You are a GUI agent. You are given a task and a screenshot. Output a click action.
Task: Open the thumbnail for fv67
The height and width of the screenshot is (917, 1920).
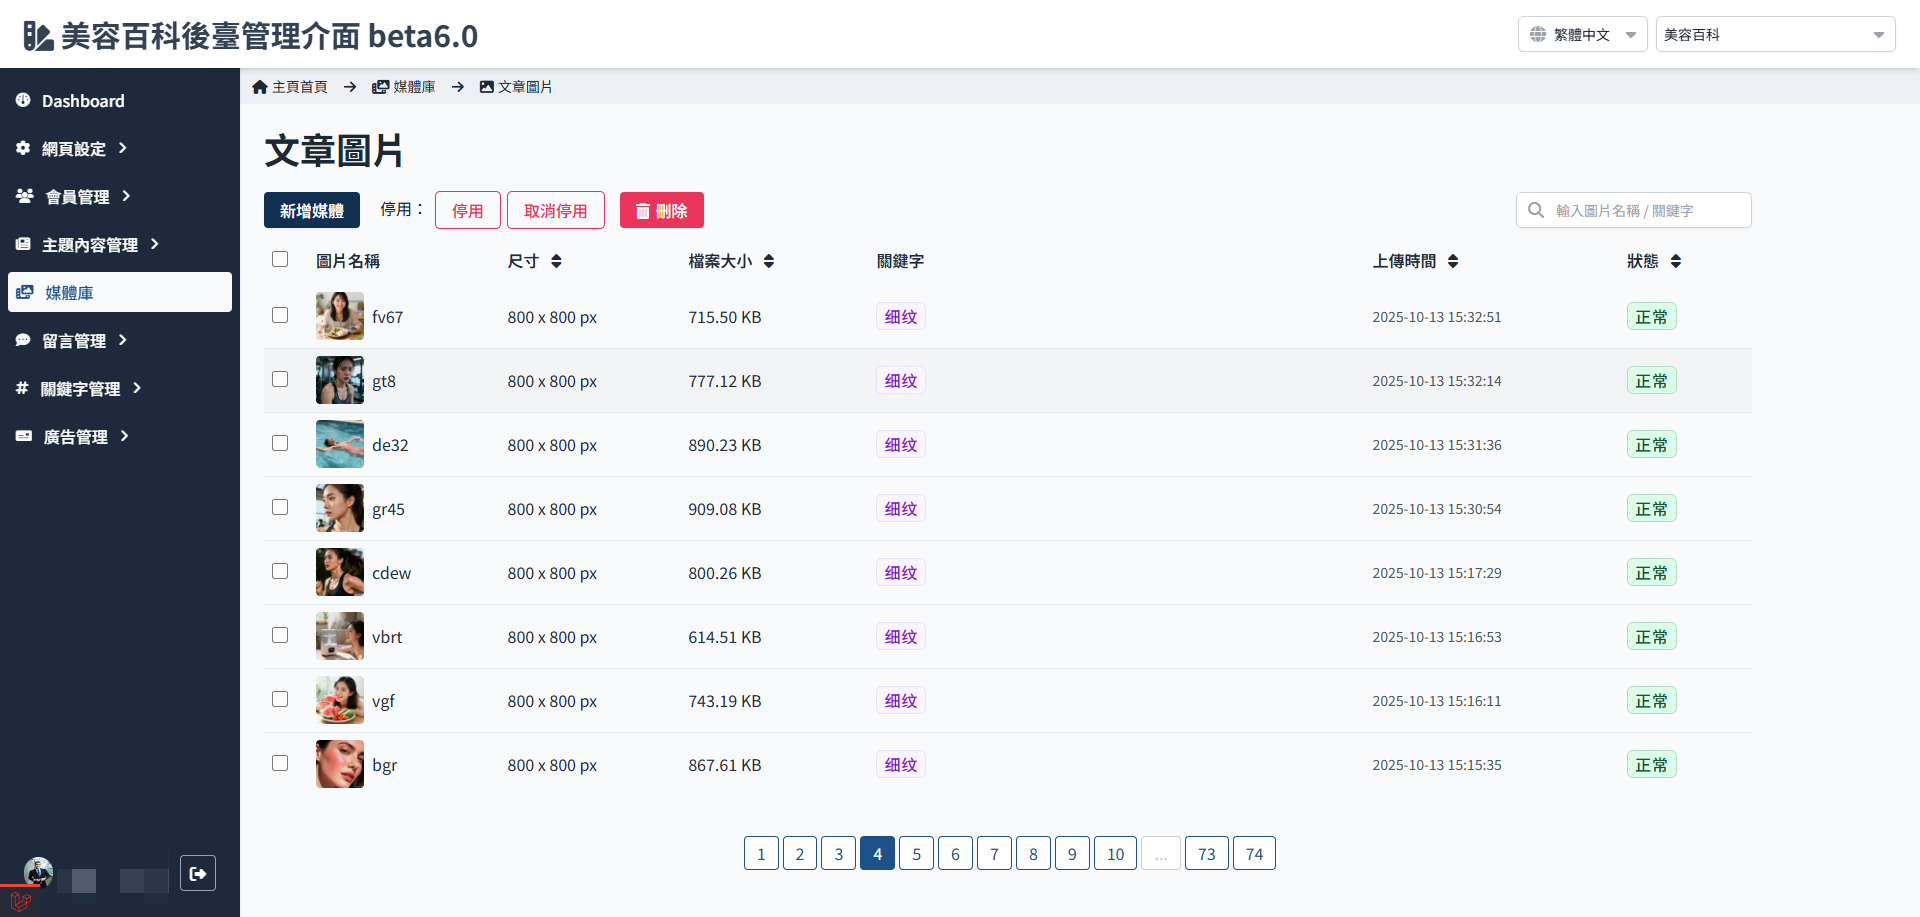click(x=340, y=316)
